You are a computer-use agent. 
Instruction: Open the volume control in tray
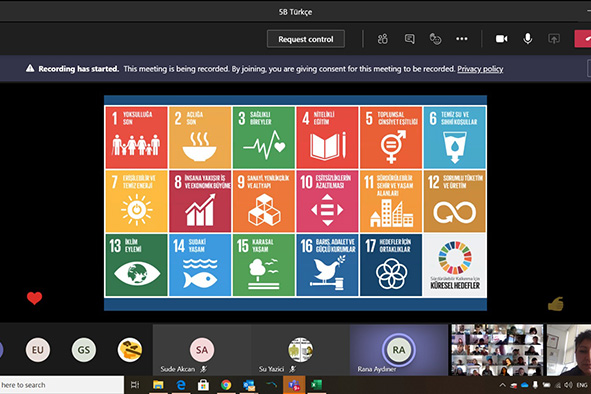pos(568,385)
